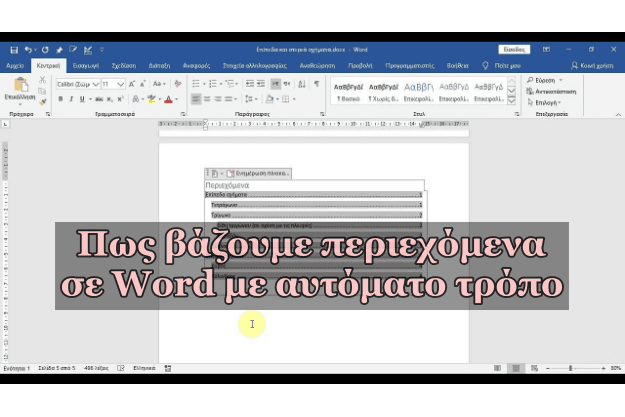625x417 pixels.
Task: Click the Περιεχόμενα heading in document
Action: click(x=227, y=185)
